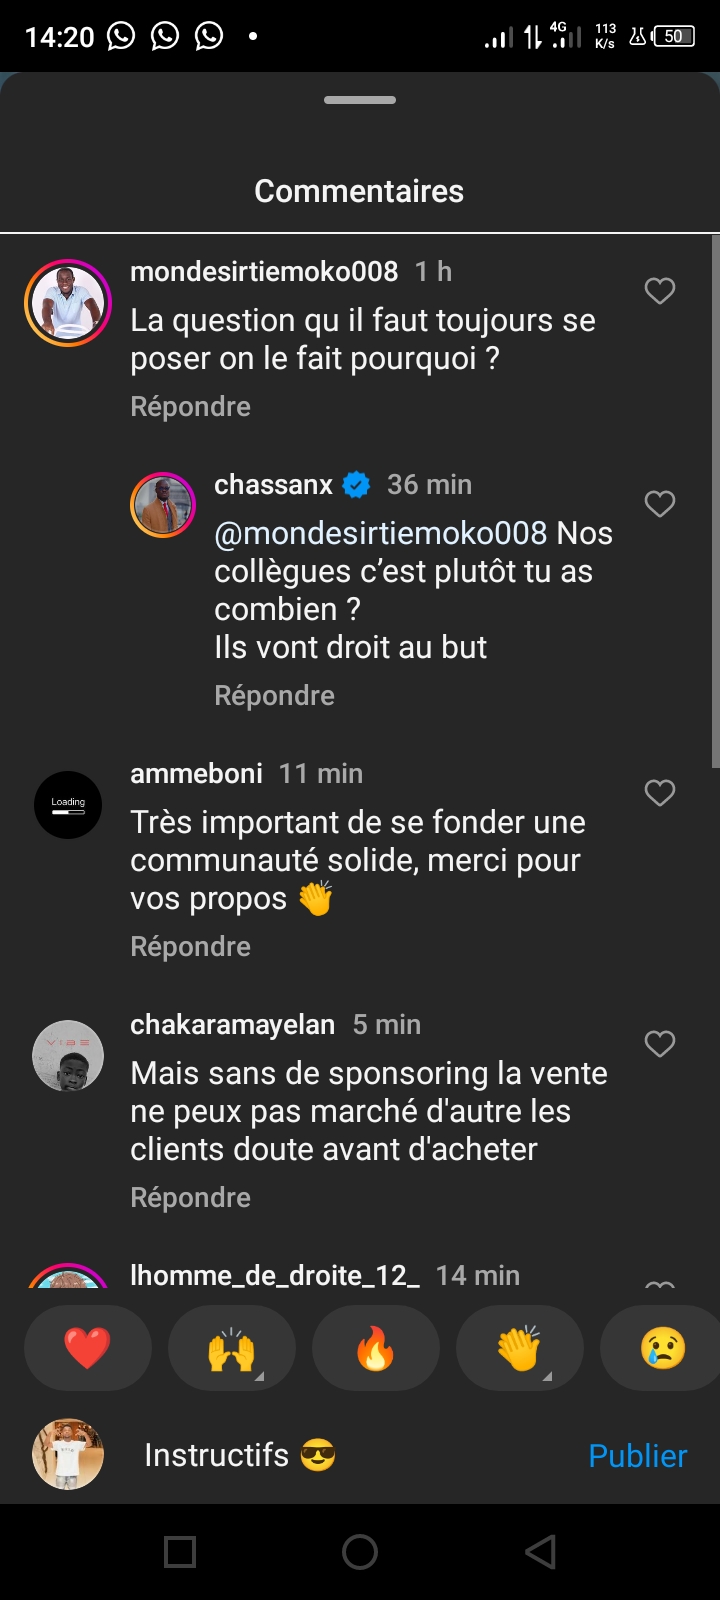
Task: Tap Répondre under chakaramayelan's comment
Action: tap(190, 1198)
